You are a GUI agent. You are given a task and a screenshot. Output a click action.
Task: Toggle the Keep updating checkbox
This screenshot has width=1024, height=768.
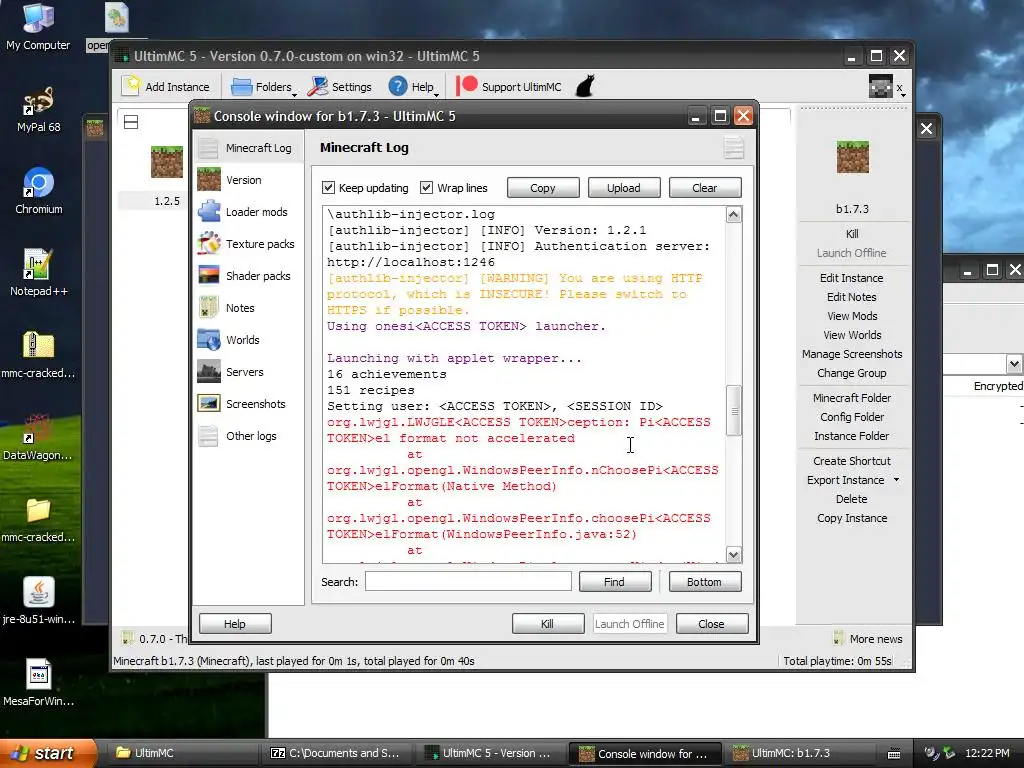click(328, 187)
